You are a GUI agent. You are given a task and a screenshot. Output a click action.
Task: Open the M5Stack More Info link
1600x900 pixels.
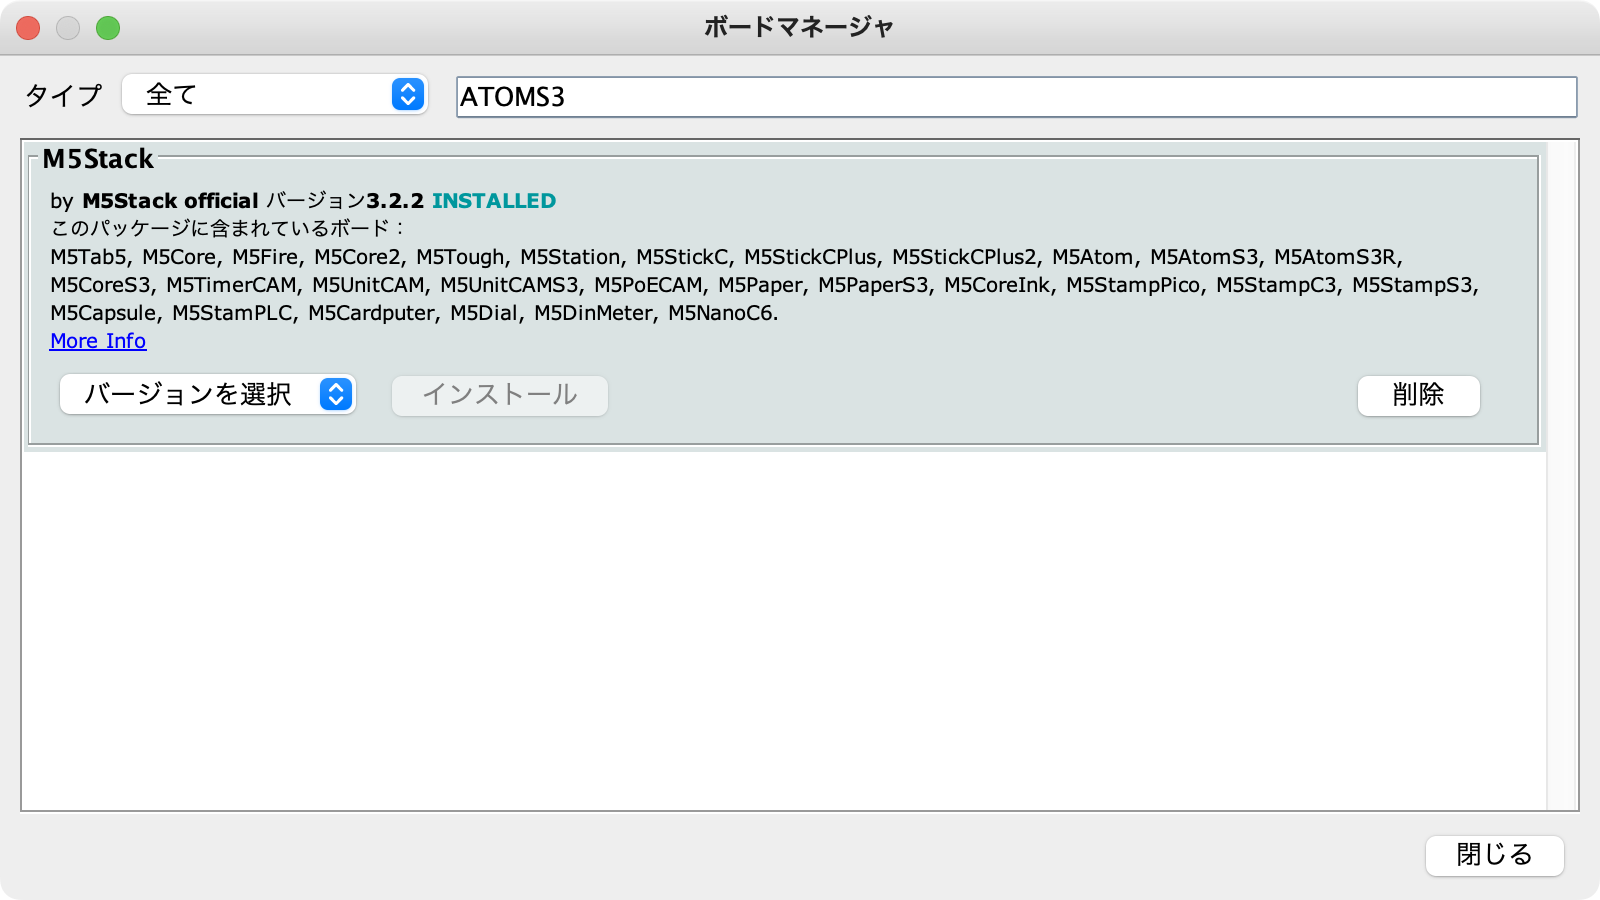pyautogui.click(x=98, y=341)
